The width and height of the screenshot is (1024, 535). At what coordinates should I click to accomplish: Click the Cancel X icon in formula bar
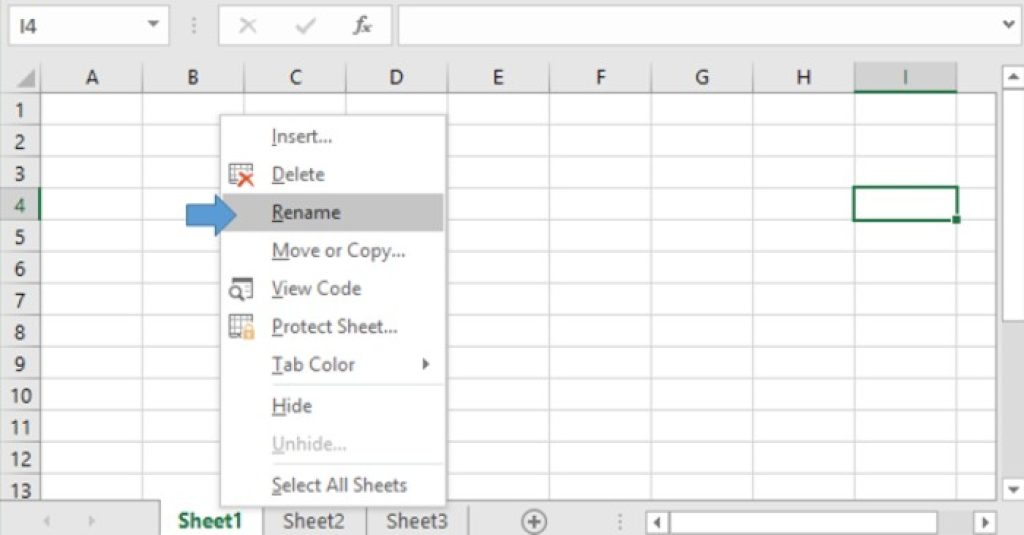pos(248,26)
